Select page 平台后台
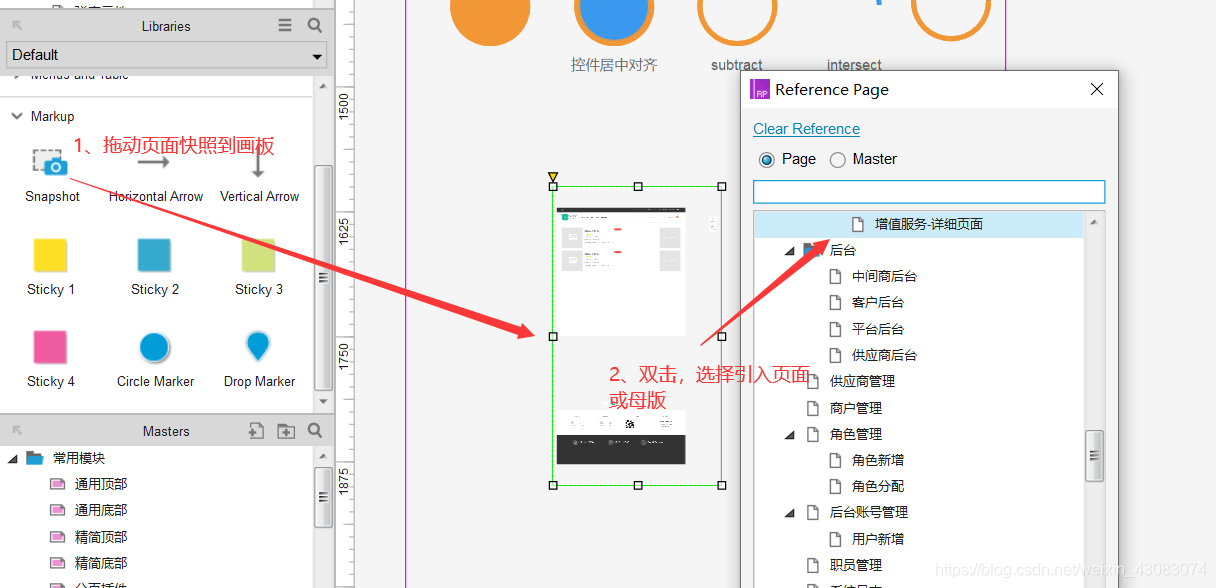The image size is (1216, 588). (x=878, y=329)
